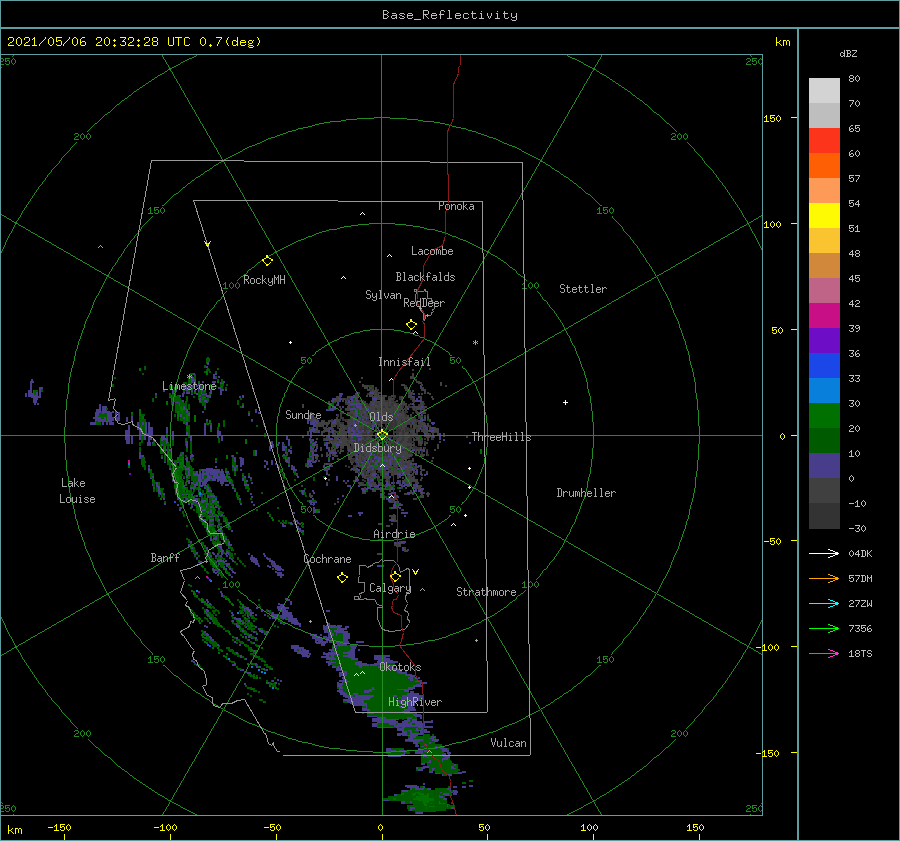Click the green 7356 arrow in legend

pos(824,629)
